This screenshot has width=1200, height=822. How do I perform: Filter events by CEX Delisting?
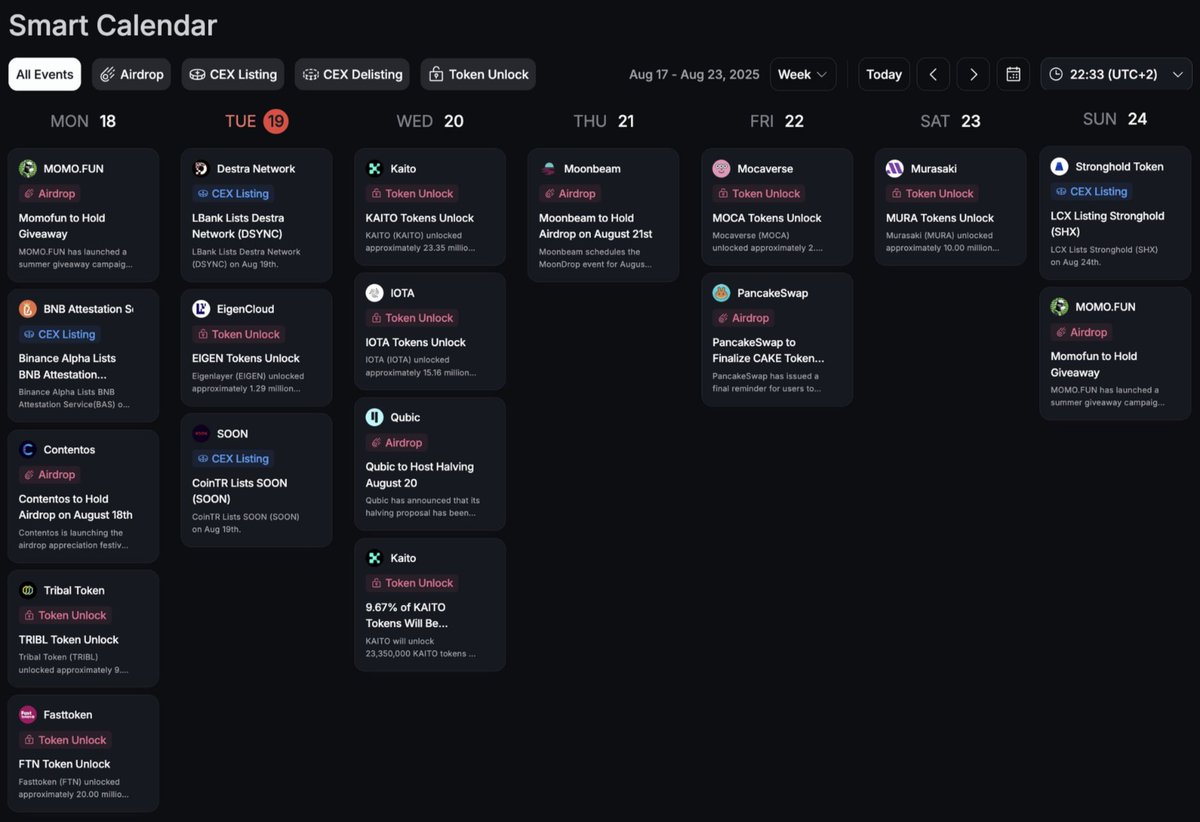(x=352, y=74)
